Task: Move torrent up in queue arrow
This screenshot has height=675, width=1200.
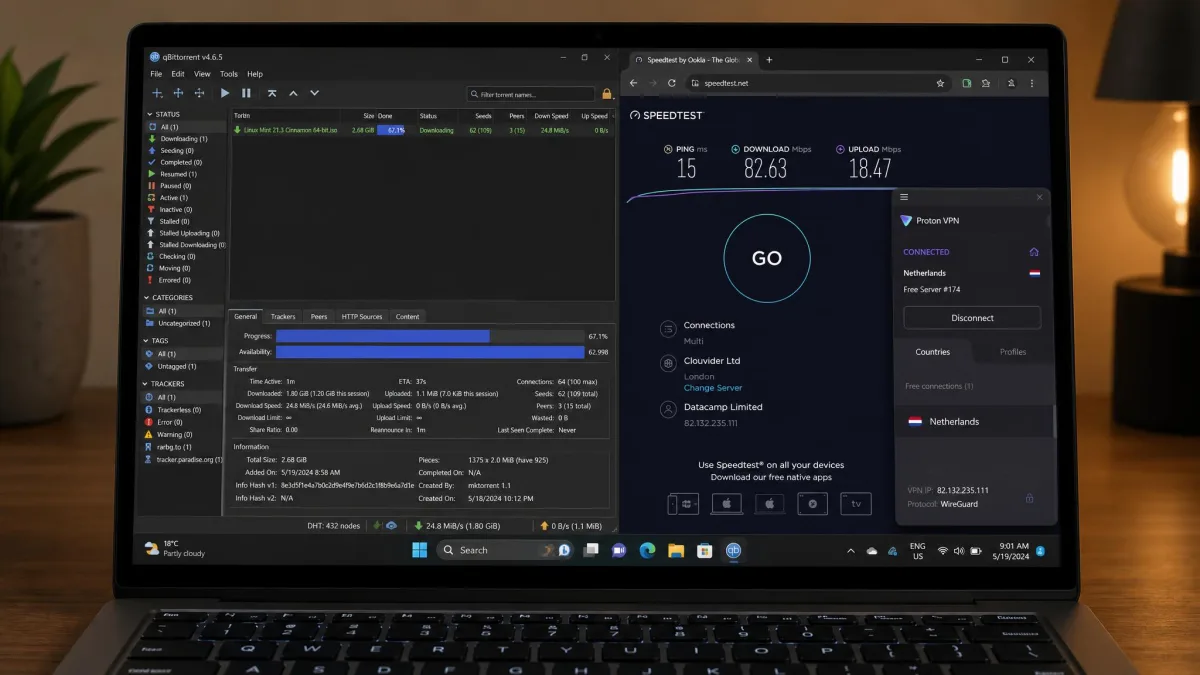Action: (293, 93)
